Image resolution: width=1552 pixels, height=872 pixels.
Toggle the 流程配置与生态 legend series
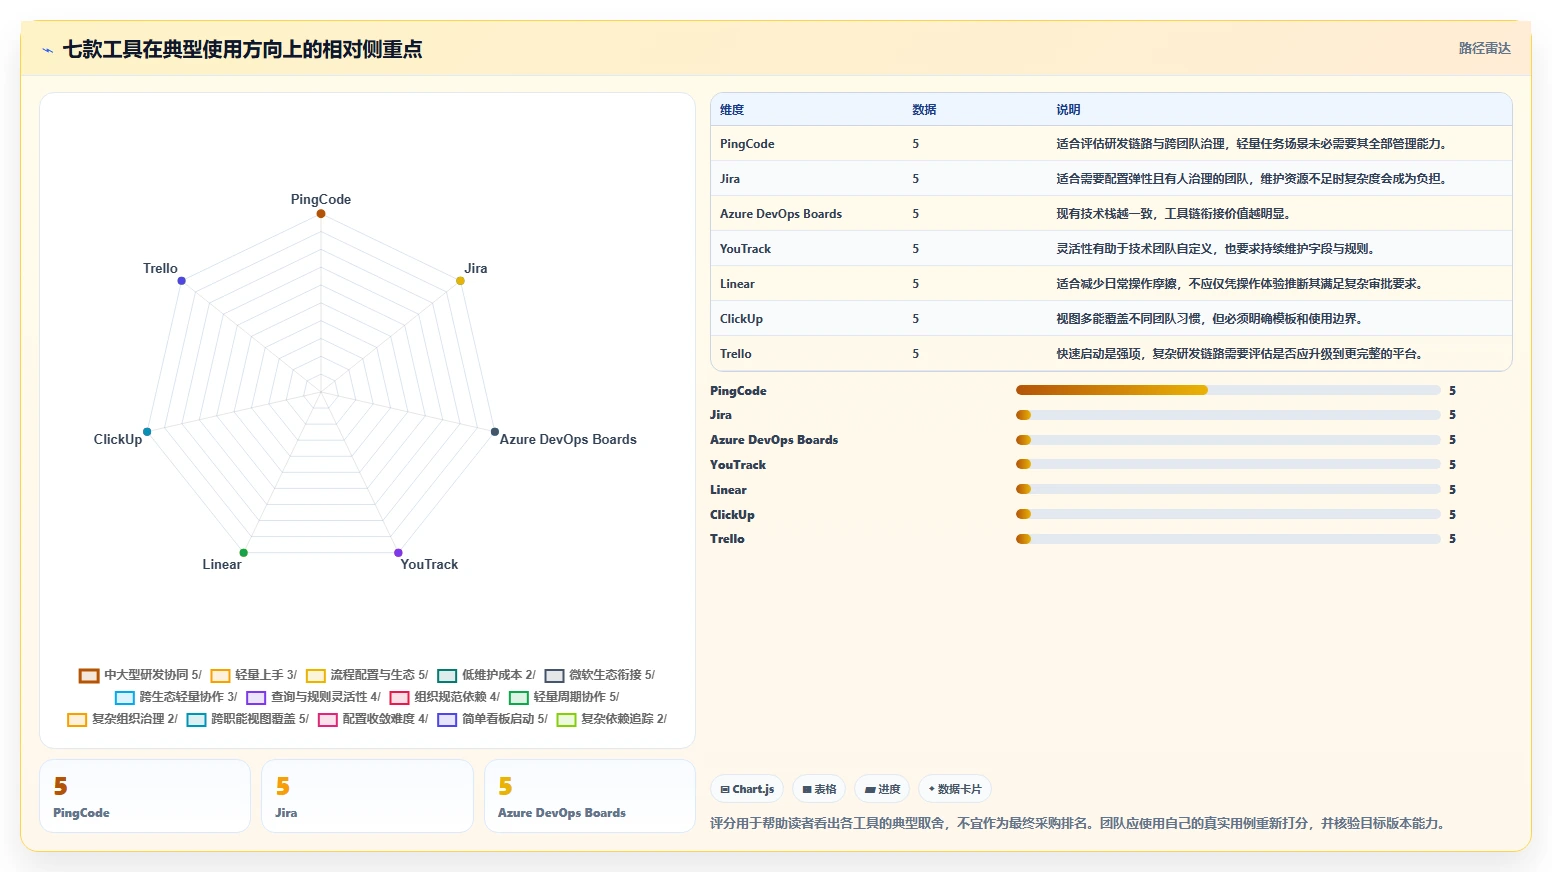click(x=367, y=675)
